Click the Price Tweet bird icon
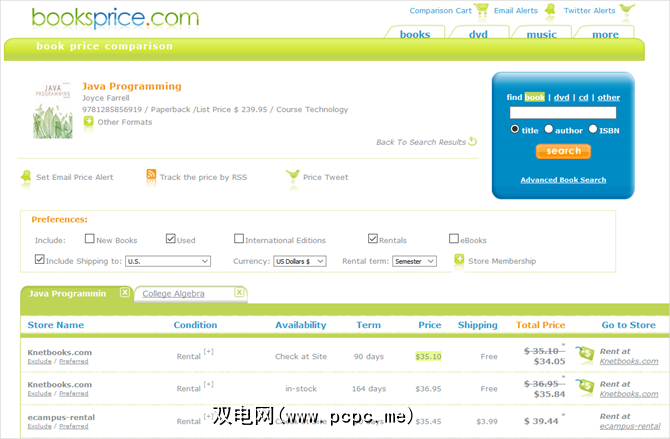 tap(293, 175)
